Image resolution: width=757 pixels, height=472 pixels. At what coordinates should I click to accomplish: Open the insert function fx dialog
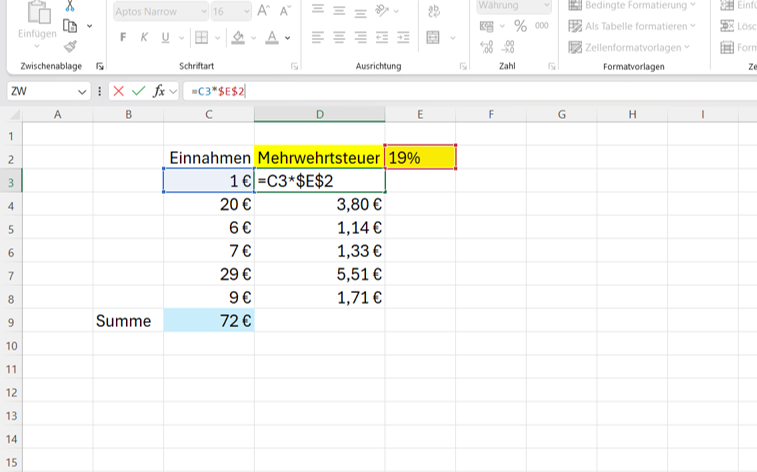coord(158,91)
